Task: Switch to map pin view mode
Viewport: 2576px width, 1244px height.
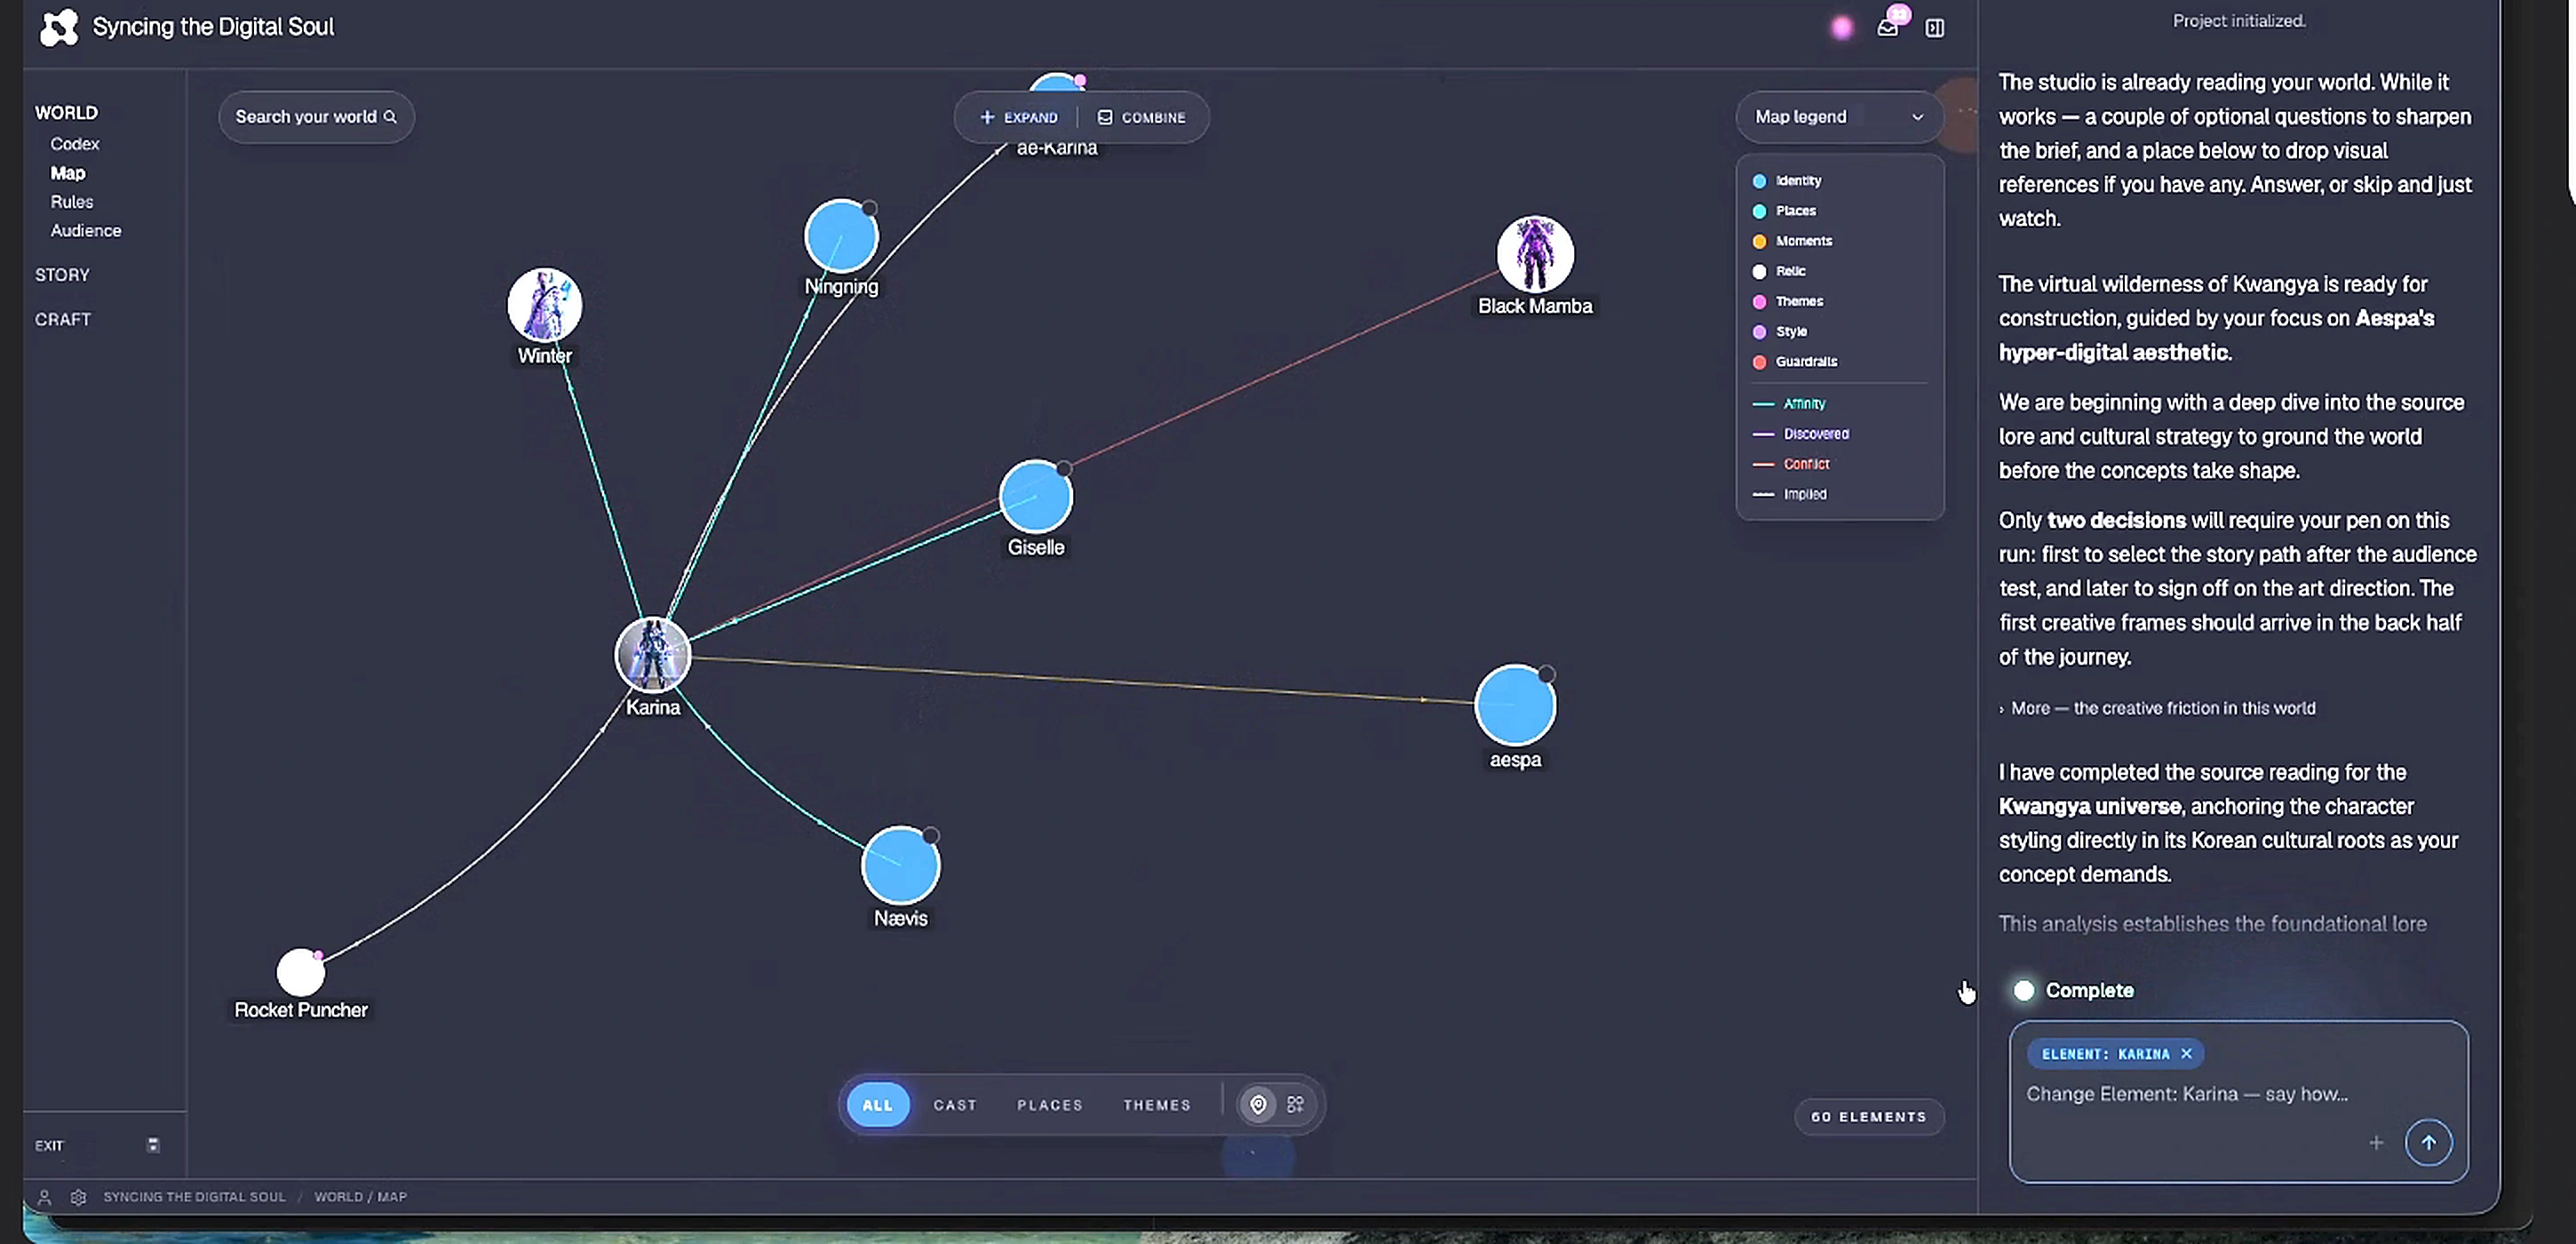Action: click(x=1258, y=1104)
